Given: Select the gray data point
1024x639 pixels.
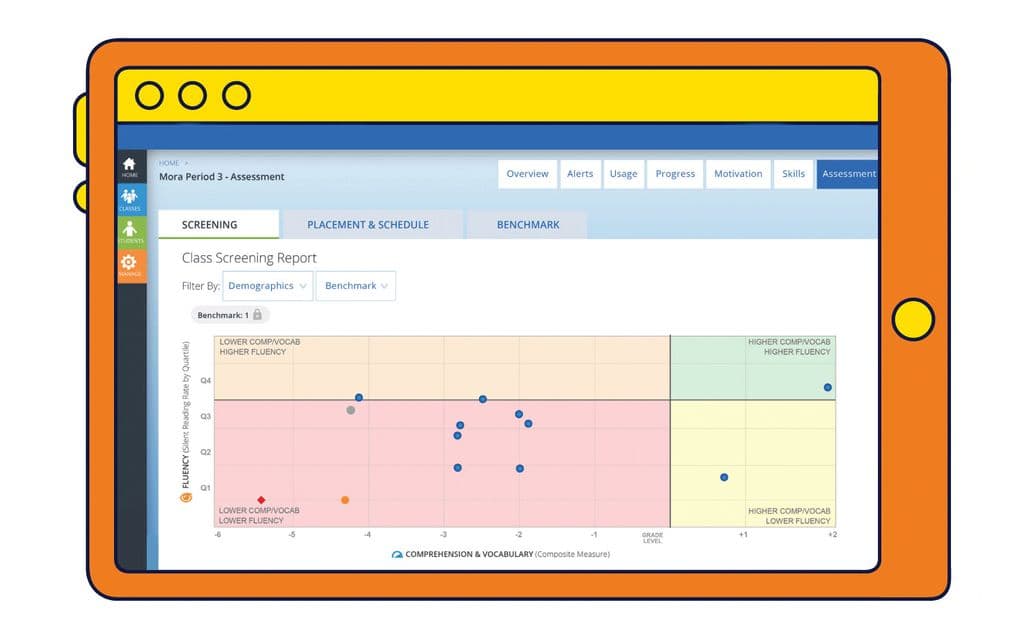Looking at the screenshot, I should coord(351,410).
